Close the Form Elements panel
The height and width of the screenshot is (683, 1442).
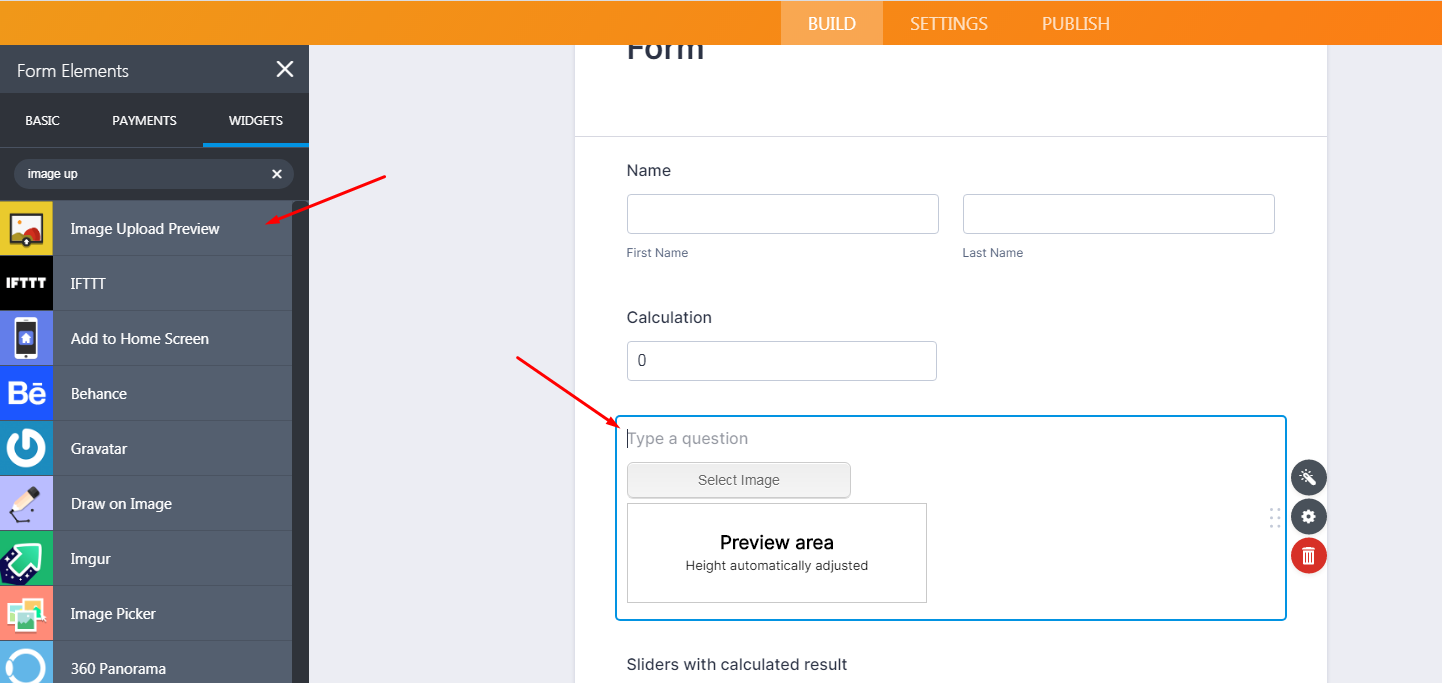(285, 69)
